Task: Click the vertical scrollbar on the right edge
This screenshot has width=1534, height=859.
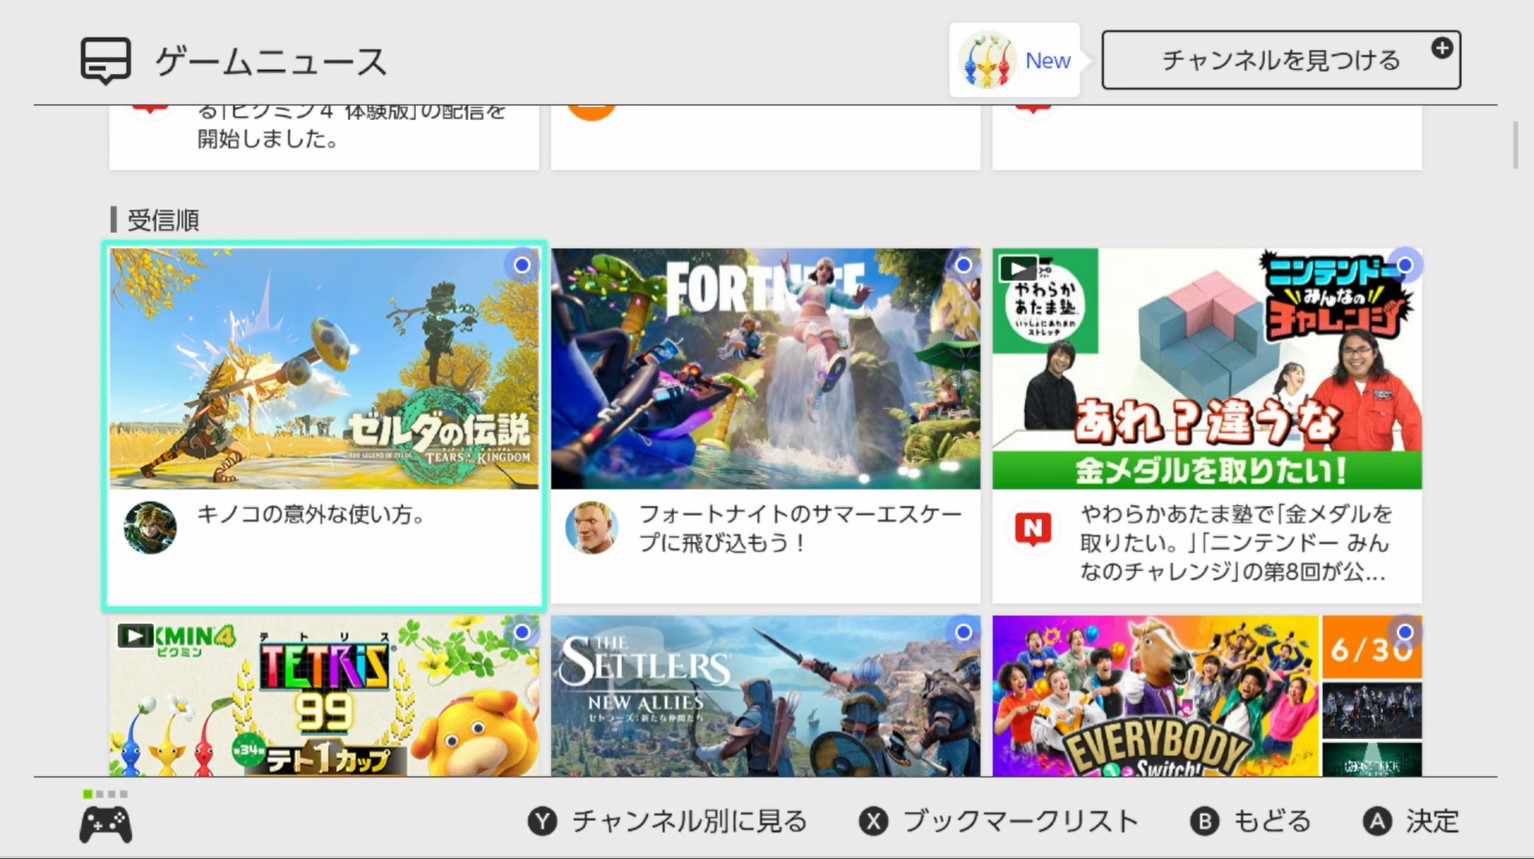Action: [x=1516, y=146]
